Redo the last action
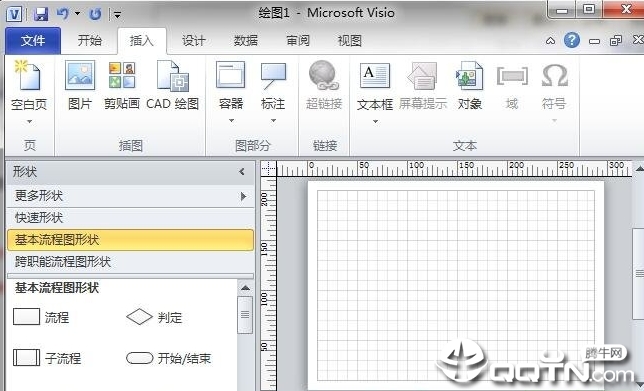 95,15
